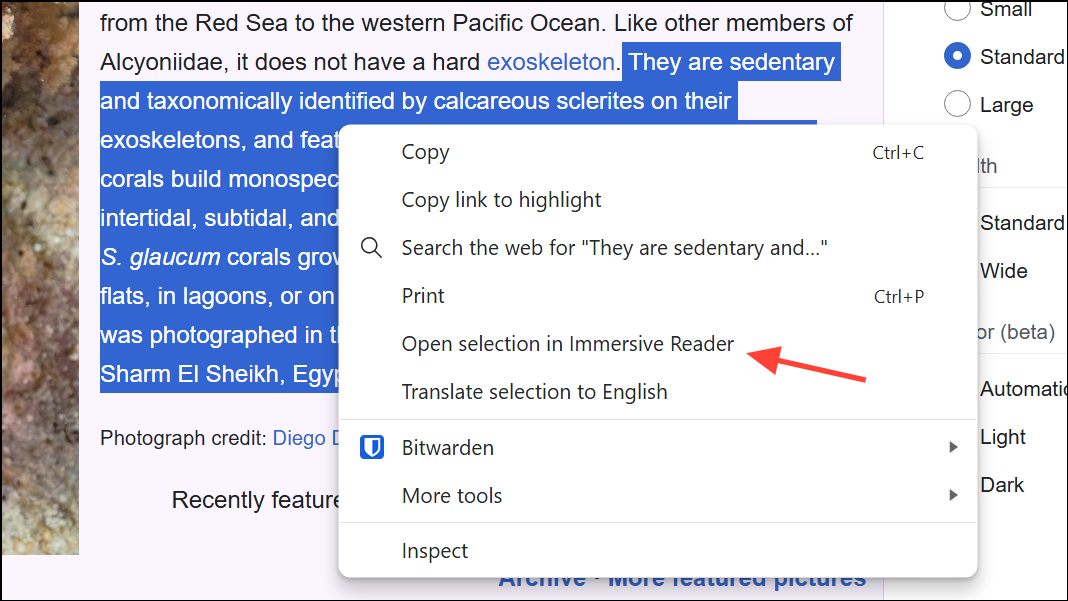Screen dimensions: 1068x601
Task: Click the More featured pictures link
Action: coord(738,580)
